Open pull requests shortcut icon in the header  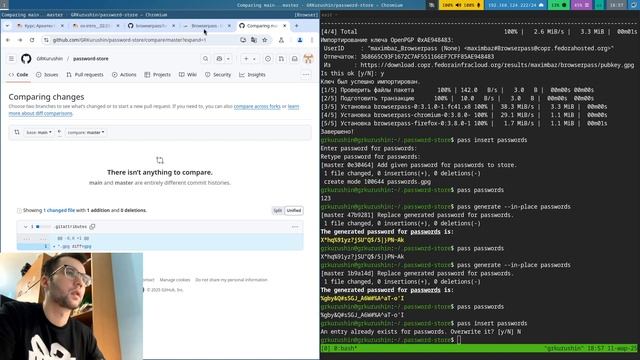(281, 59)
